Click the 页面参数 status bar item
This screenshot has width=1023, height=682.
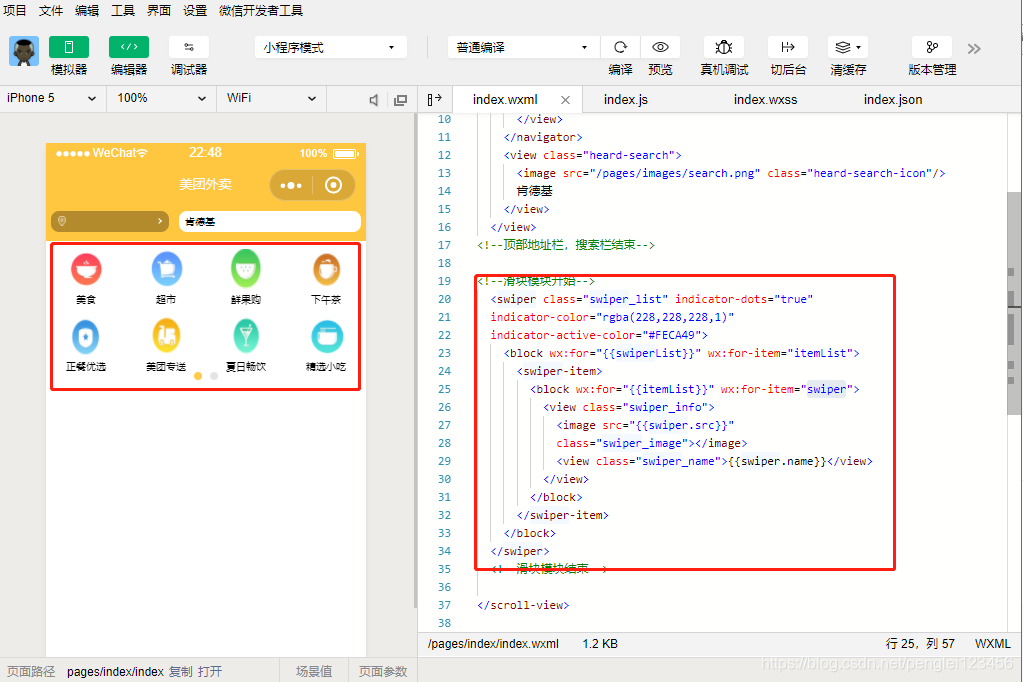[x=383, y=672]
